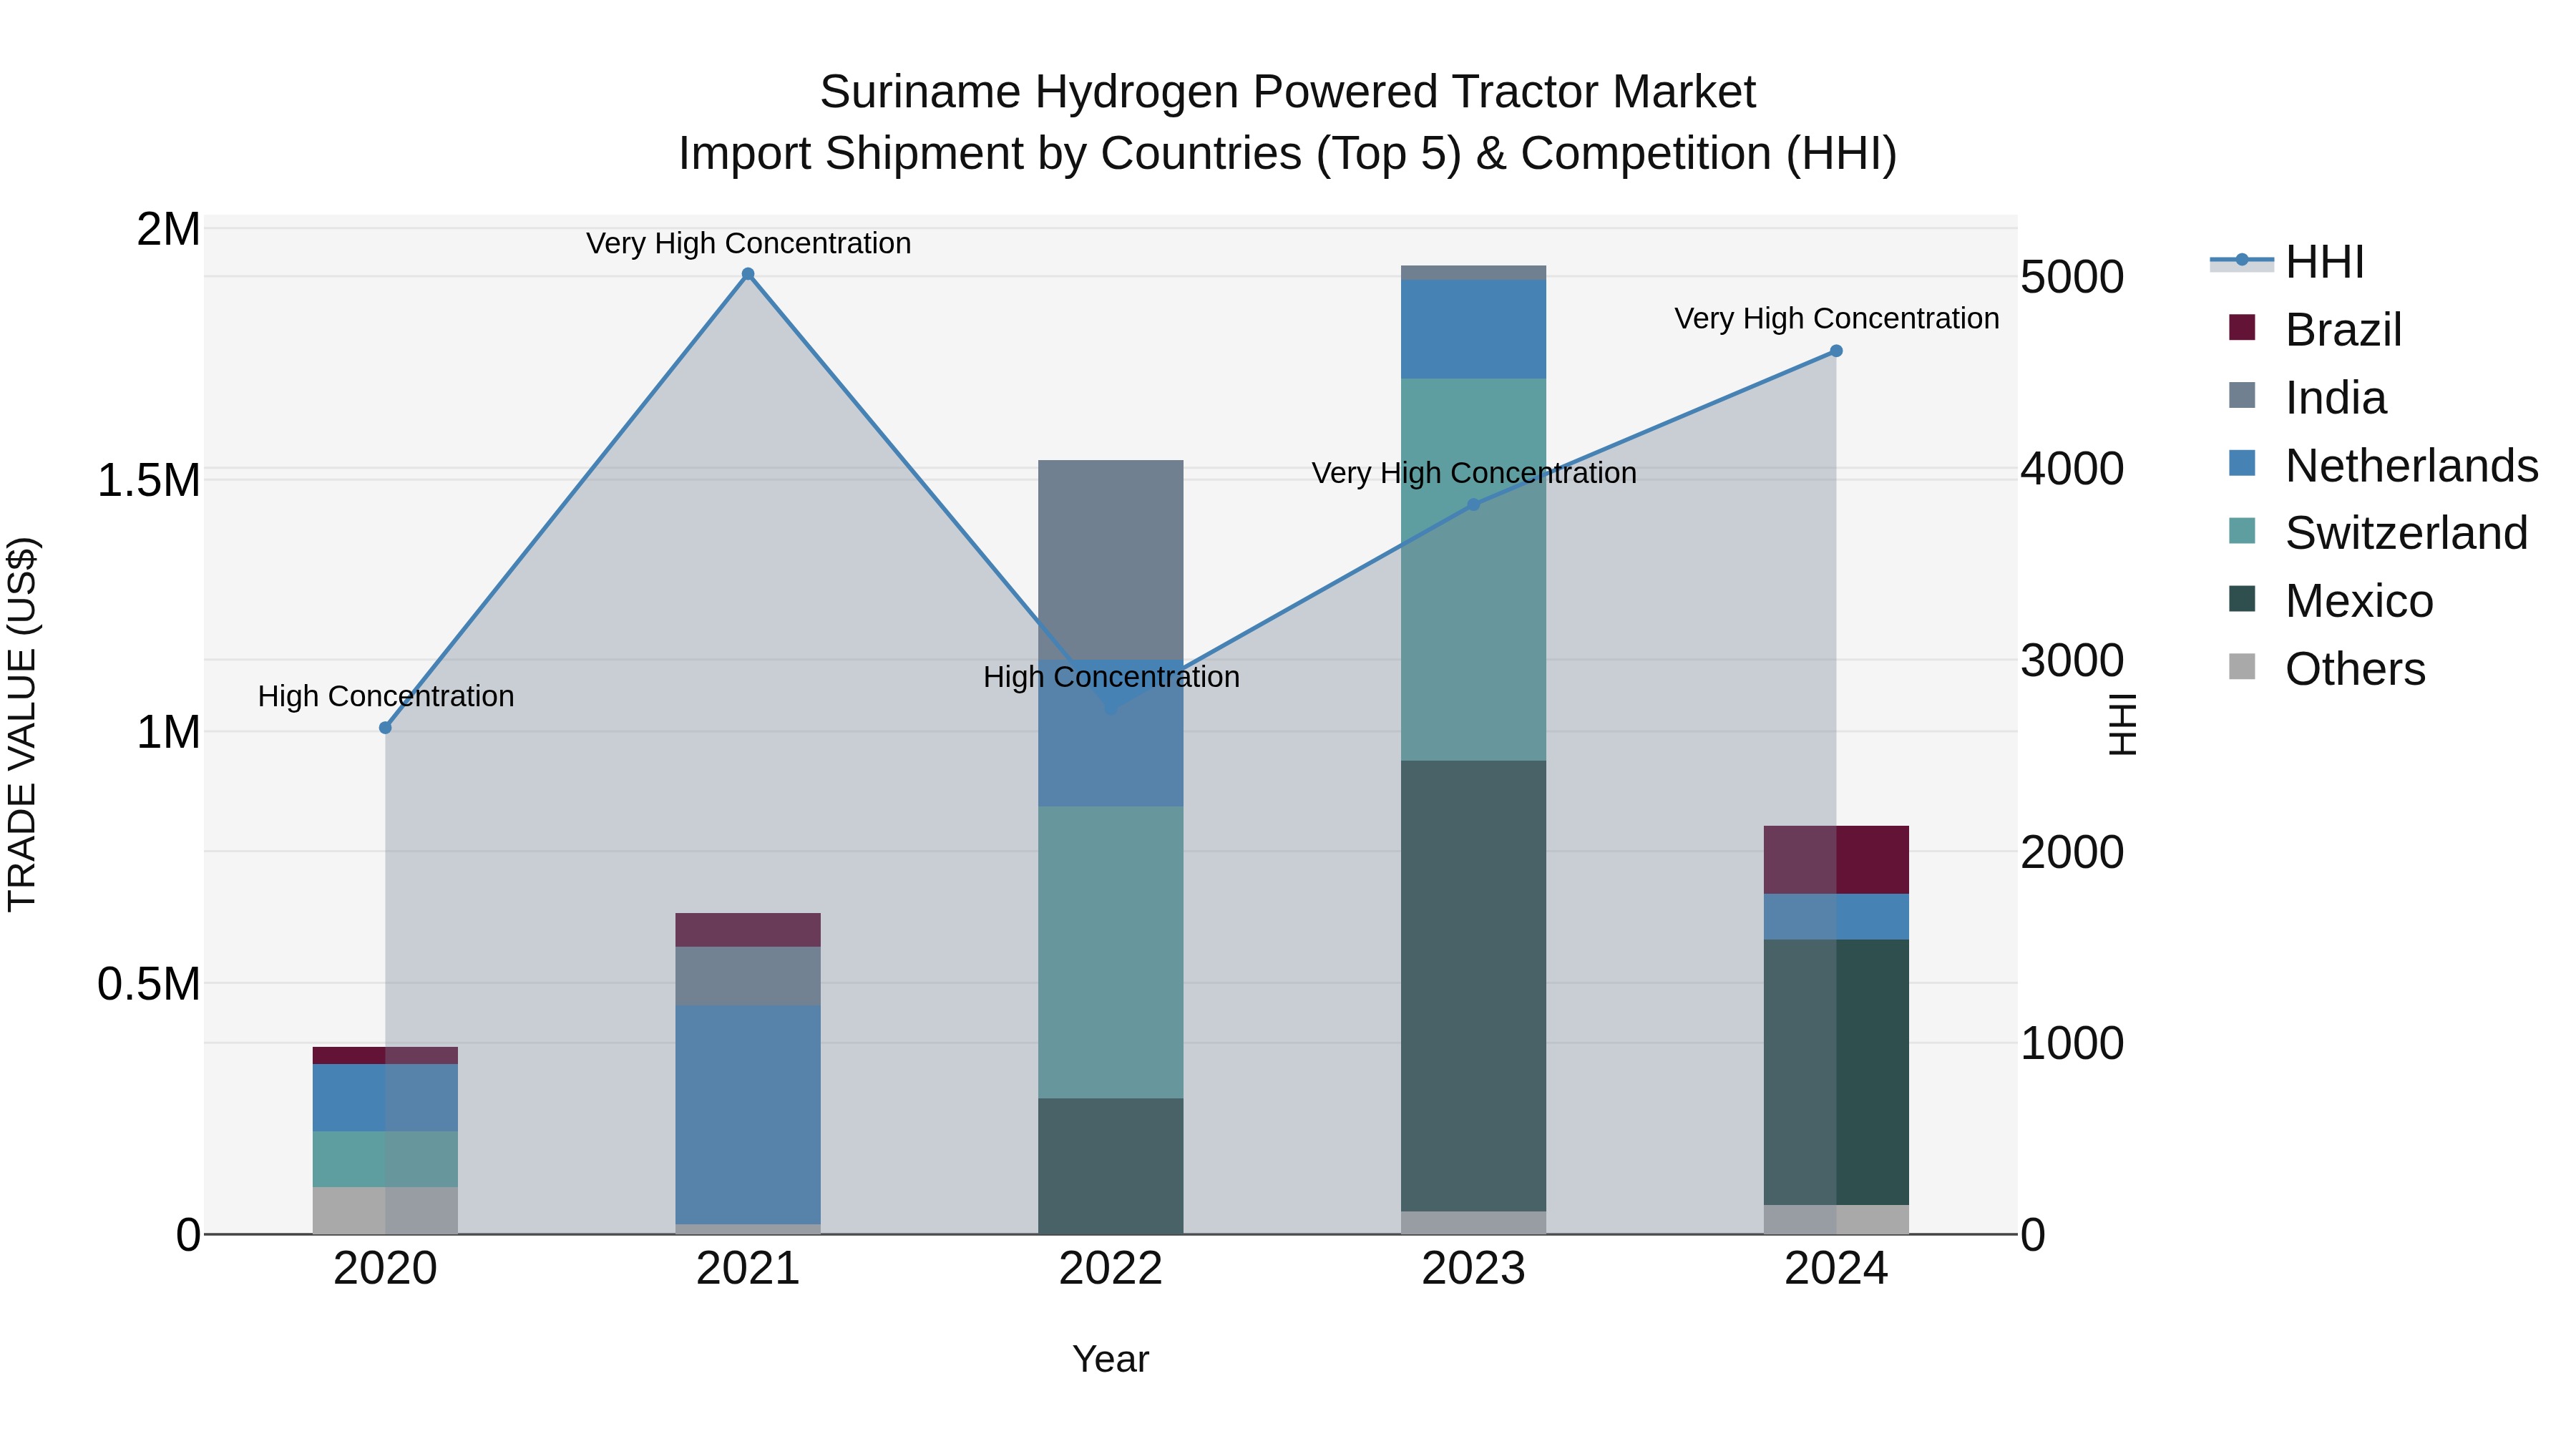The width and height of the screenshot is (2576, 1449).
Task: Click the 2020 Netherlands bar segment
Action: tap(385, 1098)
